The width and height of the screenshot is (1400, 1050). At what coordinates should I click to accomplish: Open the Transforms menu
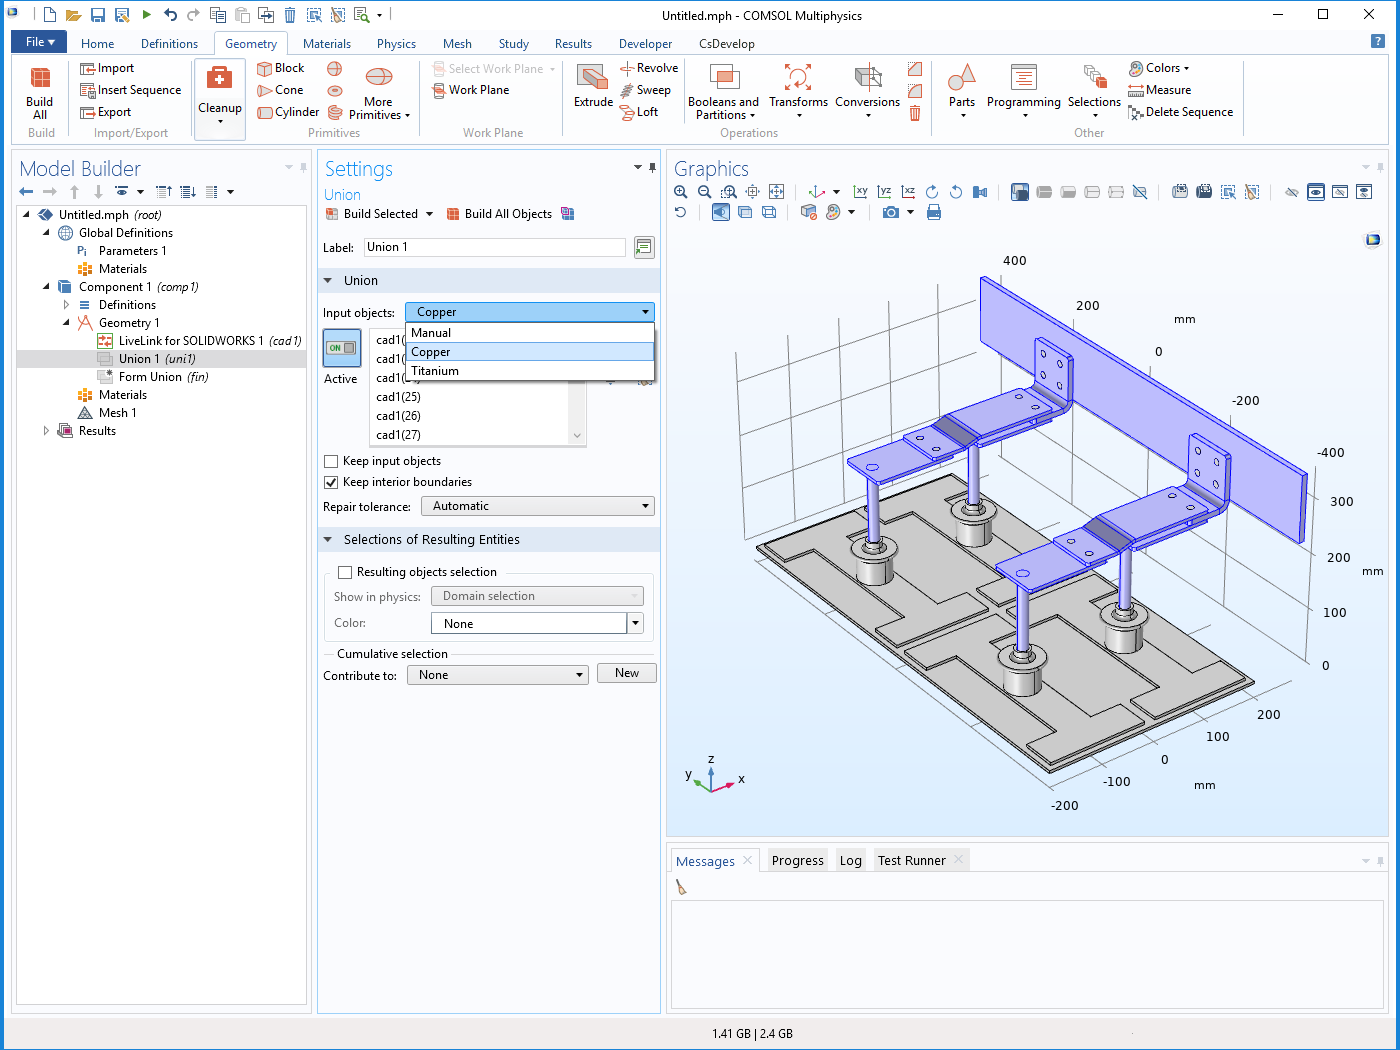coord(798,92)
